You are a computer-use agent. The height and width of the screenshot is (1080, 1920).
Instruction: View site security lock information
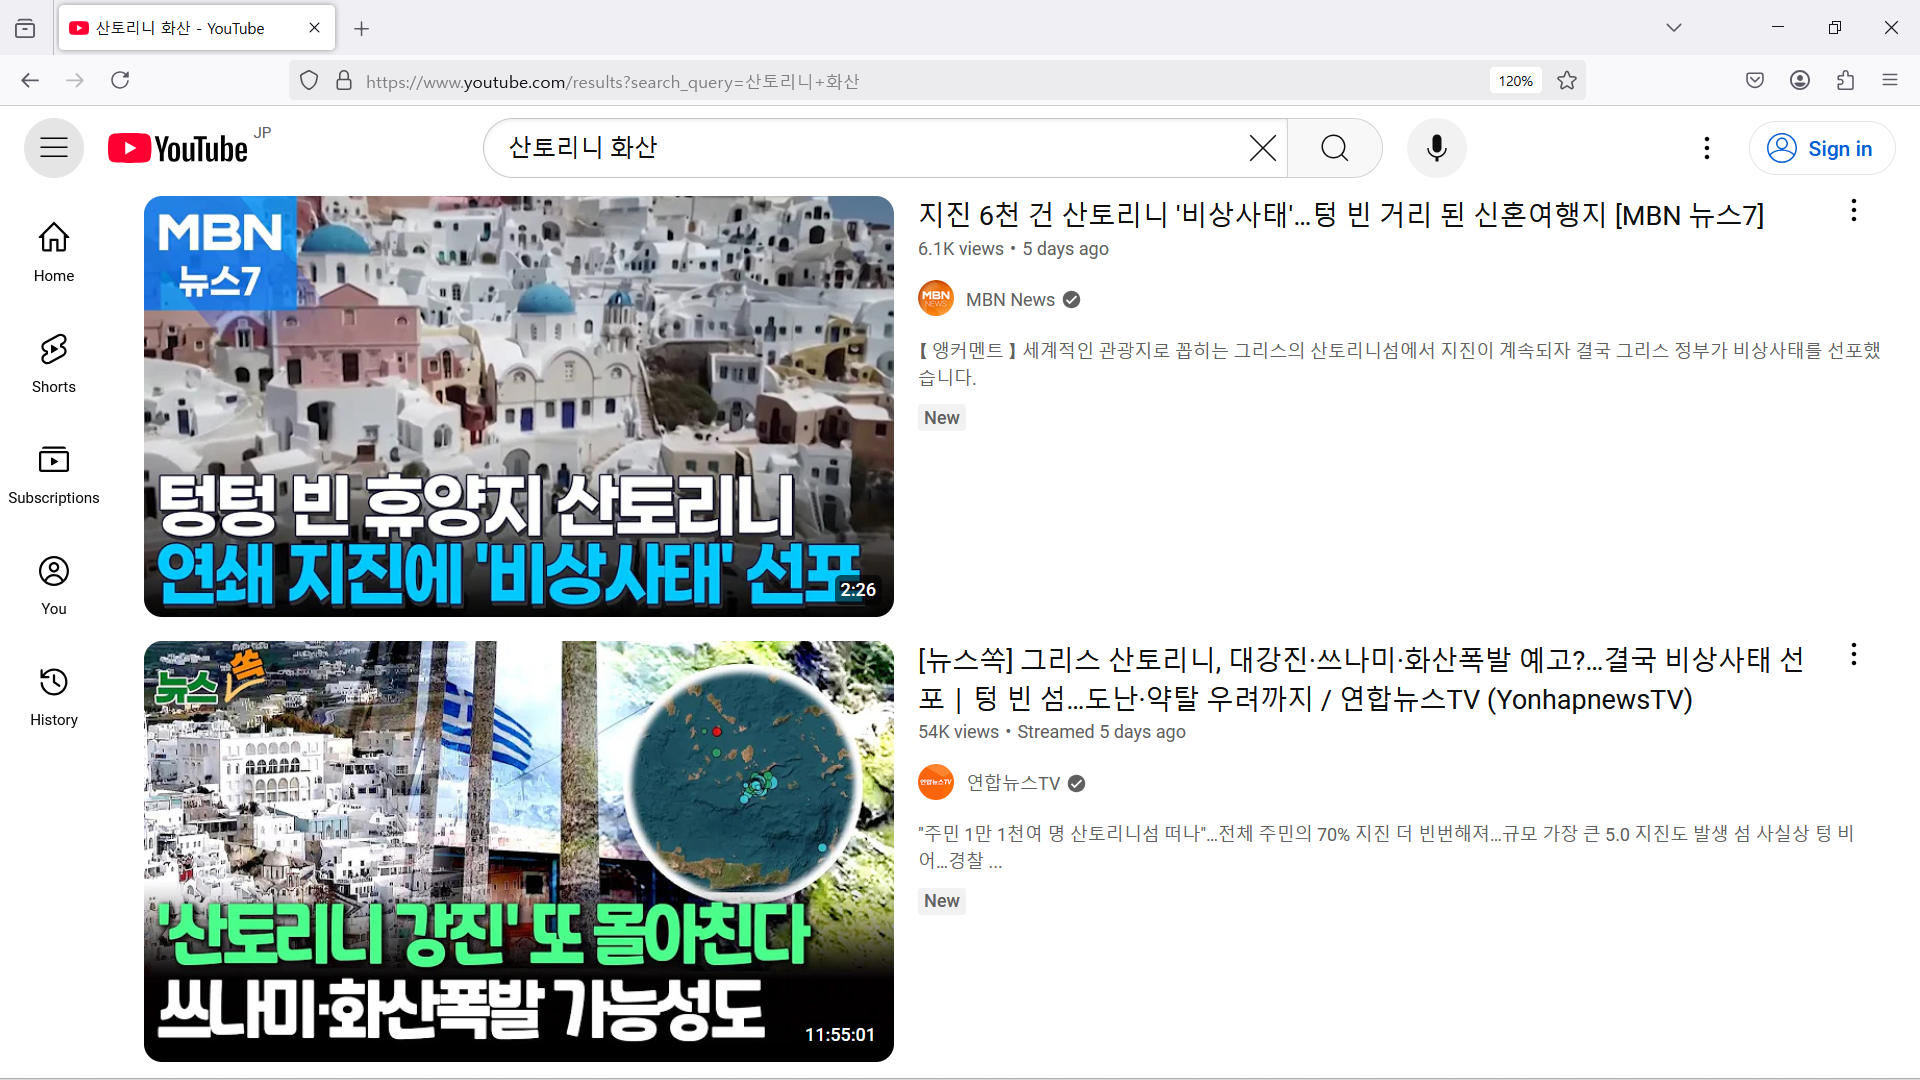344,81
